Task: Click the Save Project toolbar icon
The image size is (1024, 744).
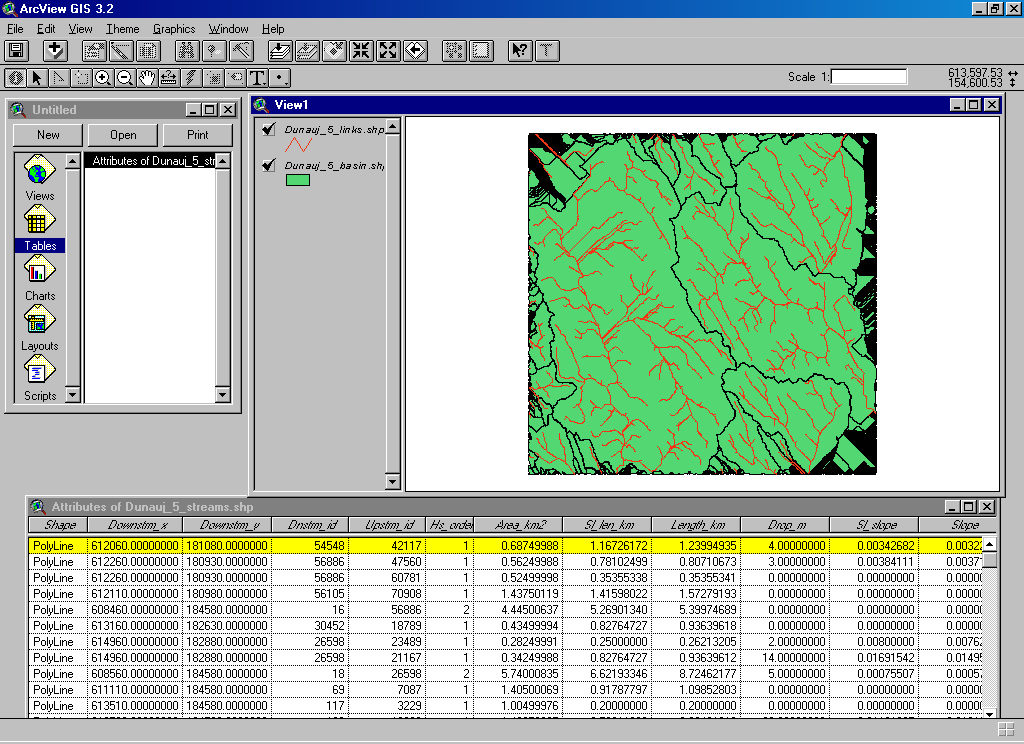Action: [16, 51]
